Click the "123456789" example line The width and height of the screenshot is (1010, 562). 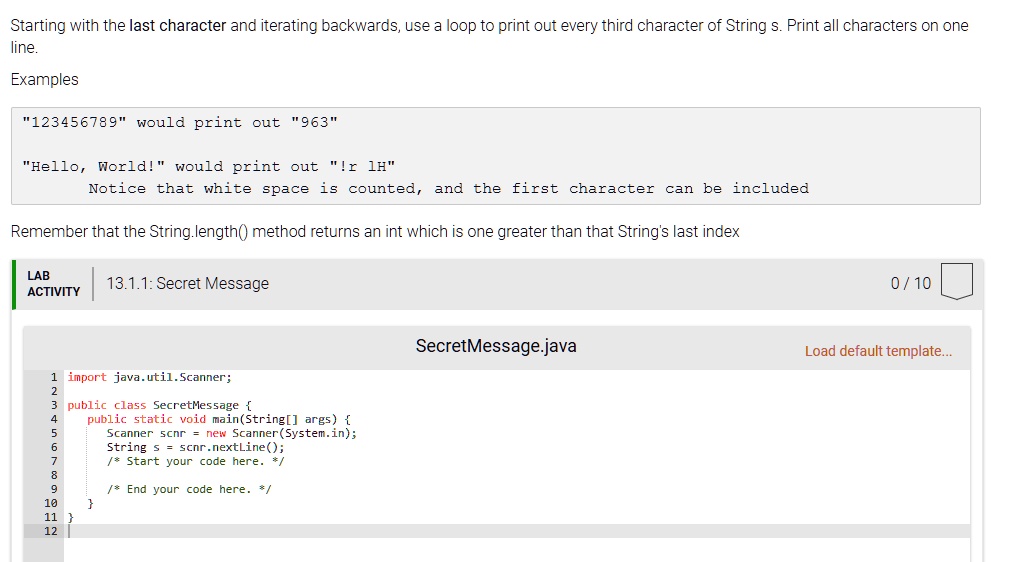click(180, 123)
